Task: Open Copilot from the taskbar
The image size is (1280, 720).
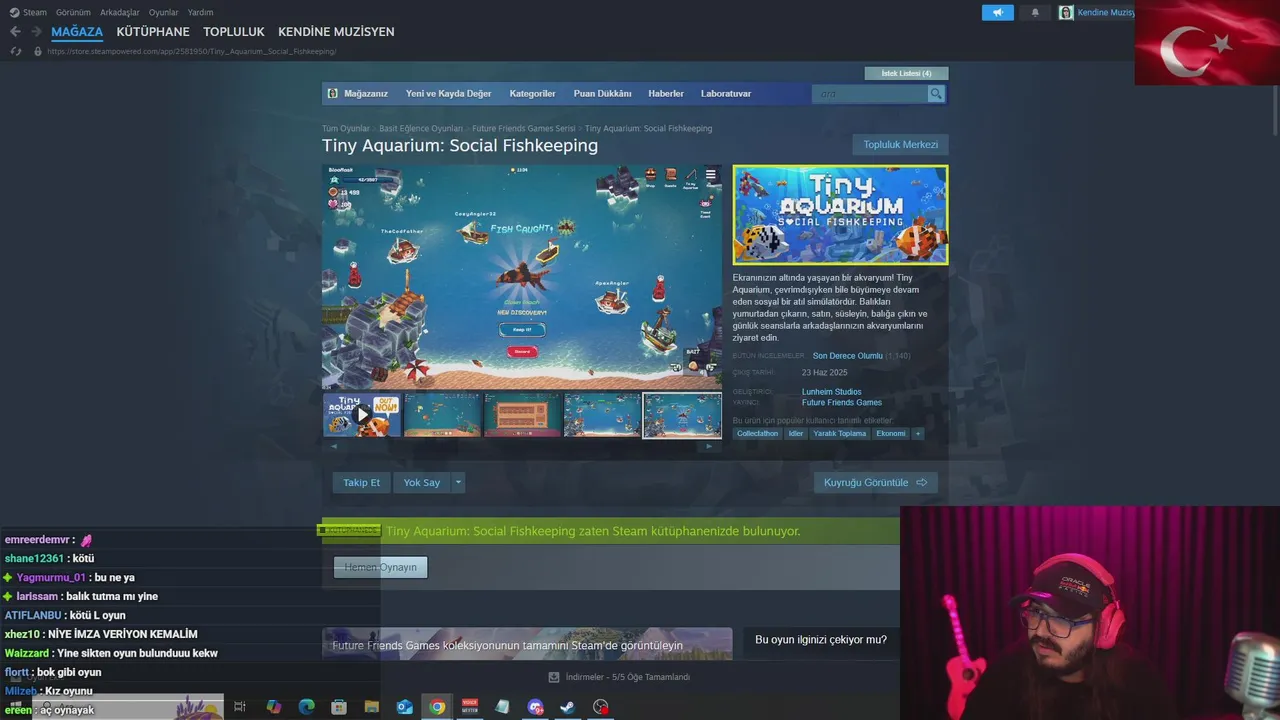Action: pos(273,707)
